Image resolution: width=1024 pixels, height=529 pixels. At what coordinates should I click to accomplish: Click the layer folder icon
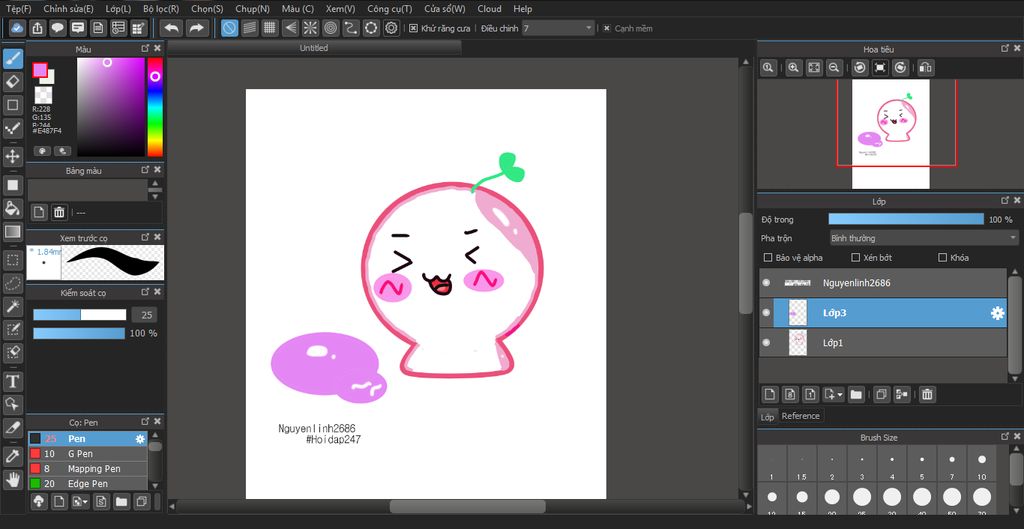(x=856, y=394)
